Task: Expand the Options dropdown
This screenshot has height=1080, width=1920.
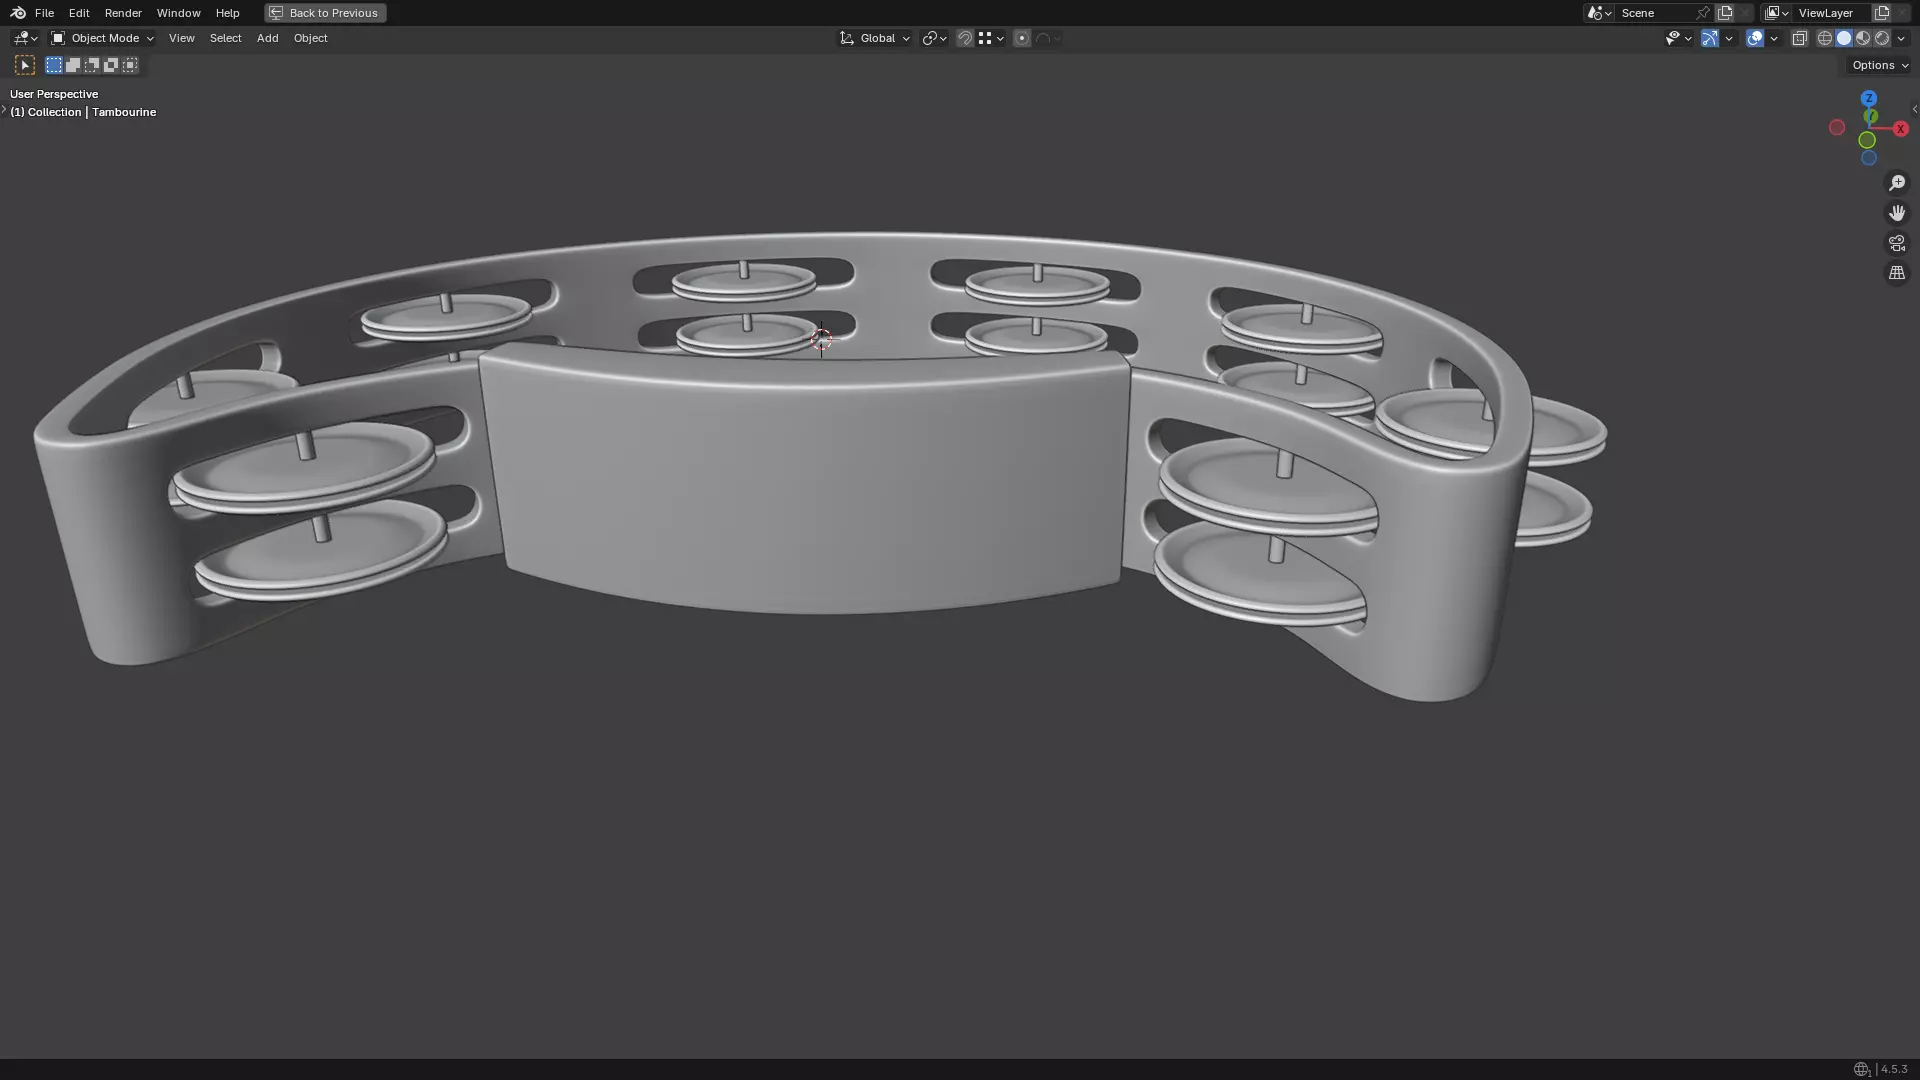Action: click(1879, 65)
